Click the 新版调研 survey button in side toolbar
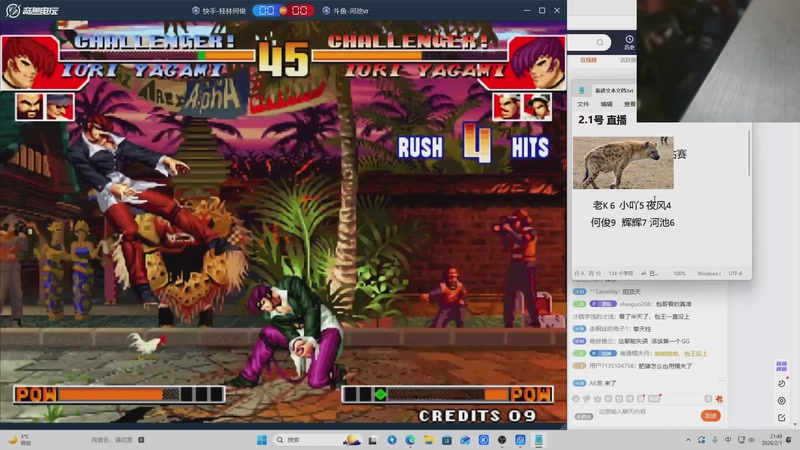The width and height of the screenshot is (800, 450). tap(781, 366)
